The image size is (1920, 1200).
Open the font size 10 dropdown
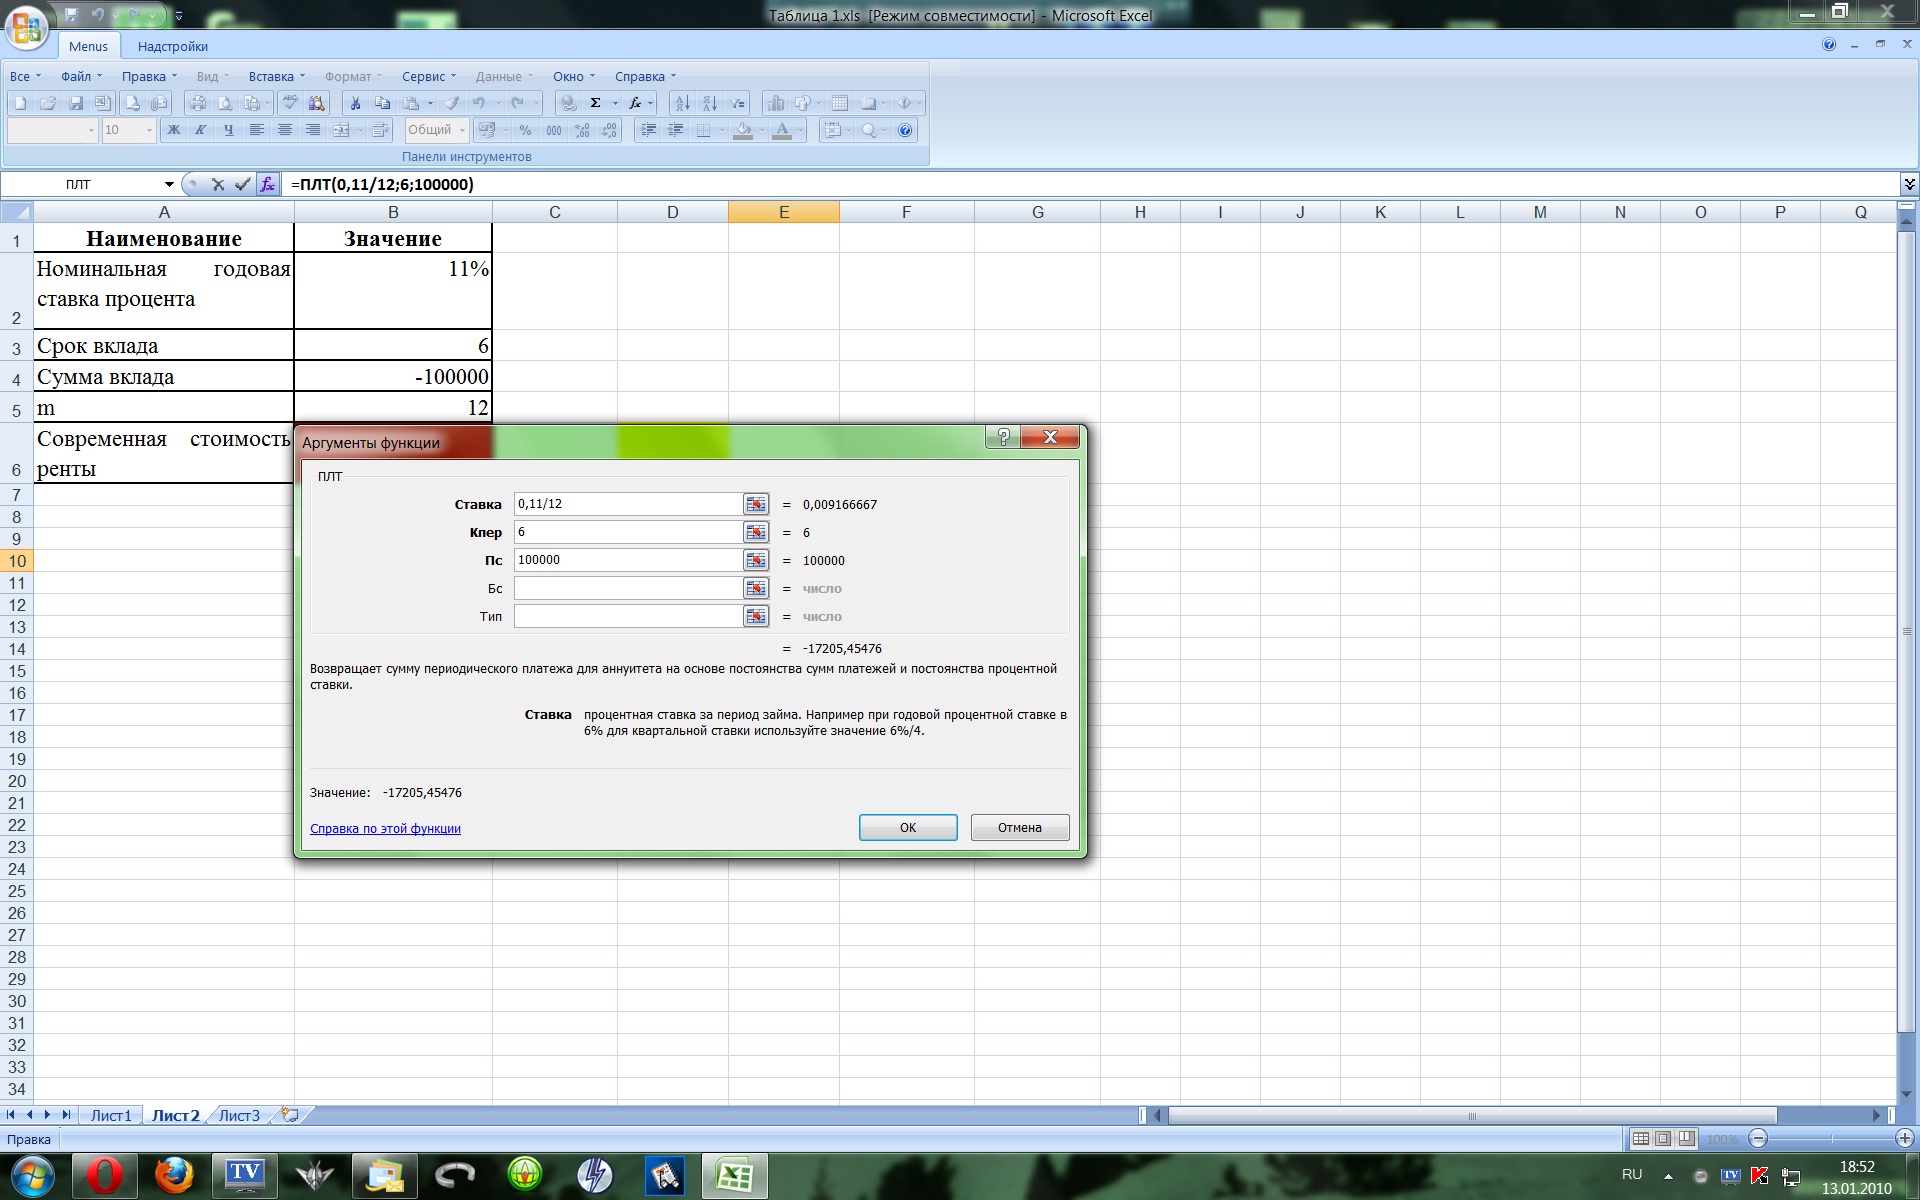[149, 130]
